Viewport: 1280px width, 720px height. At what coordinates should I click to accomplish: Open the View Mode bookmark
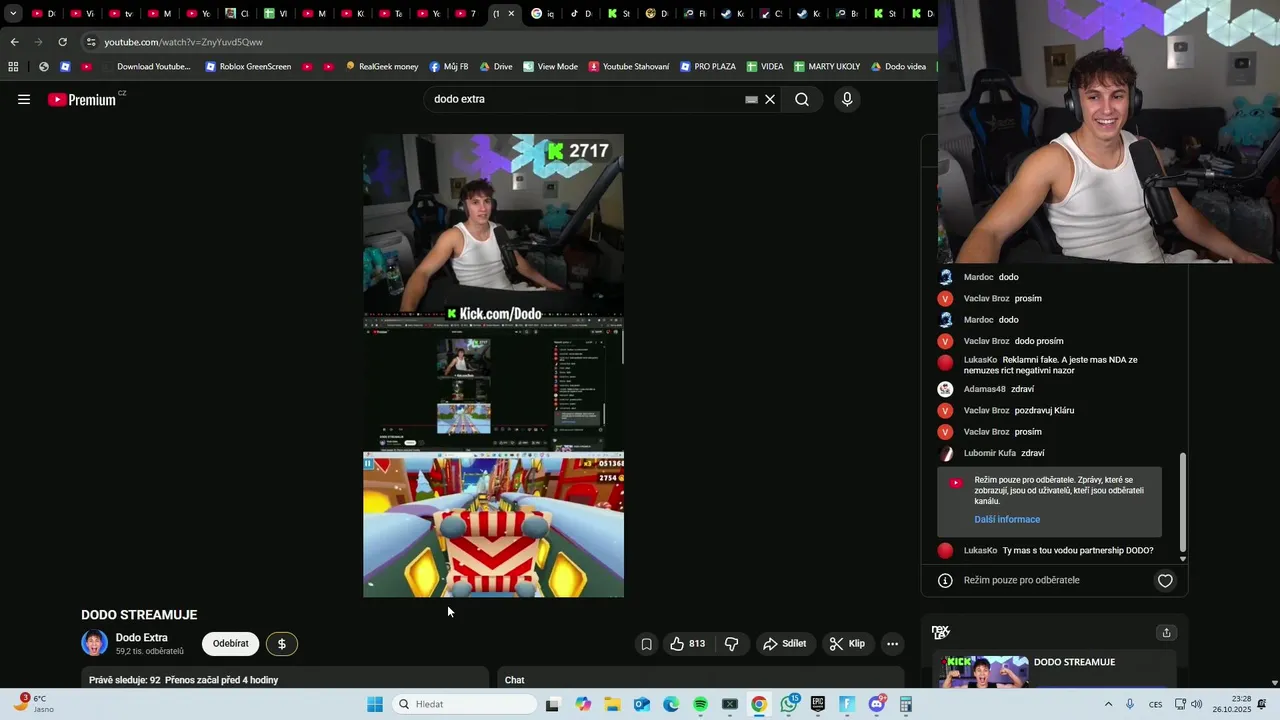tap(550, 67)
